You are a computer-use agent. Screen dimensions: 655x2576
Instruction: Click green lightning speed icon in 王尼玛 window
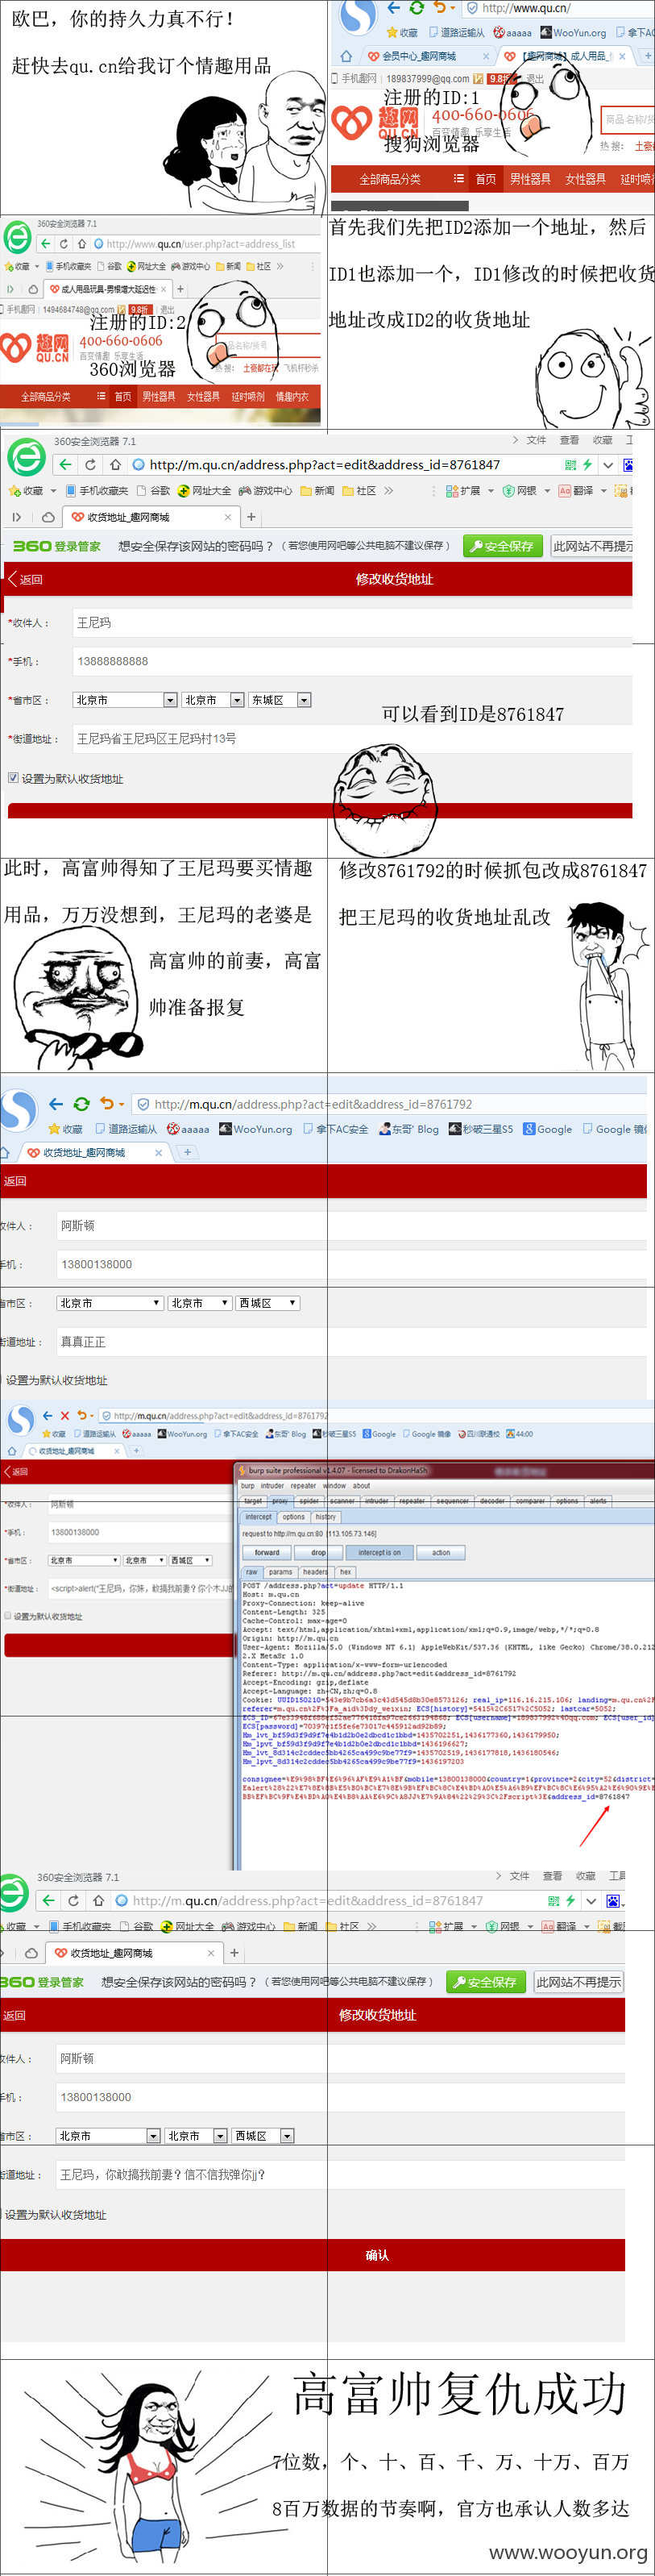pos(588,464)
